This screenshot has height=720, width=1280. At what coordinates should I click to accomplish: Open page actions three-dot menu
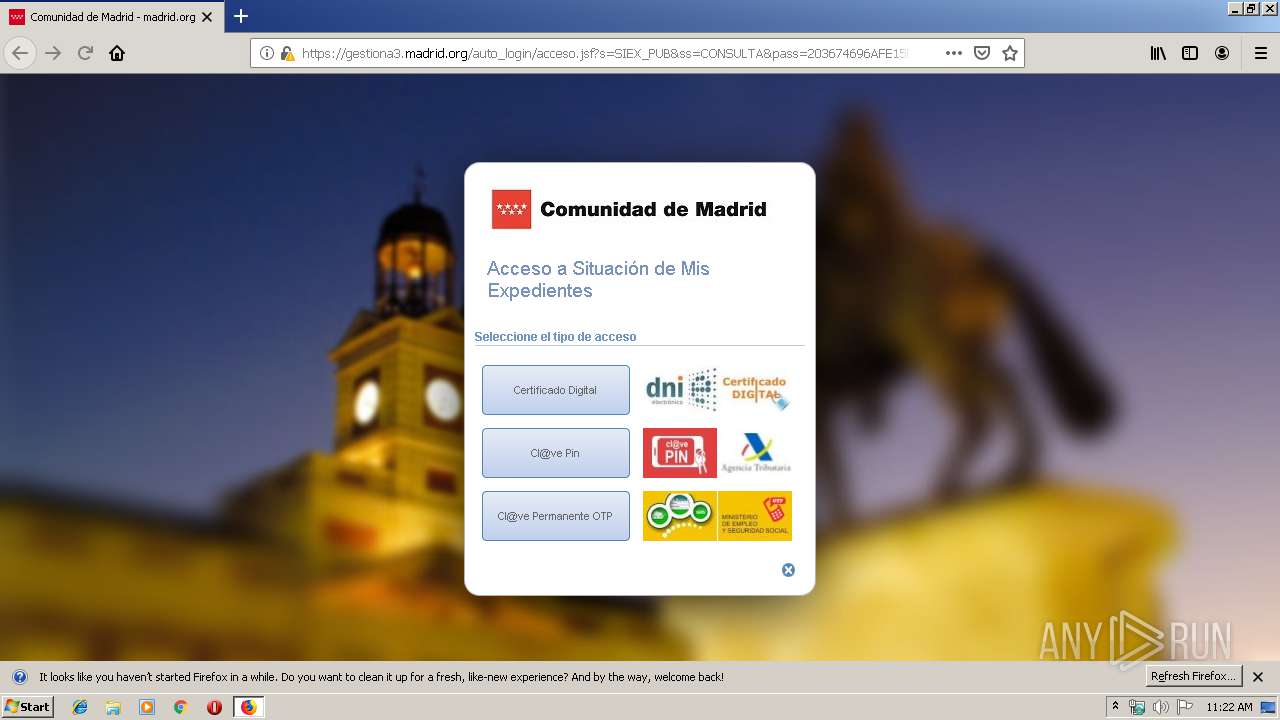(x=954, y=53)
